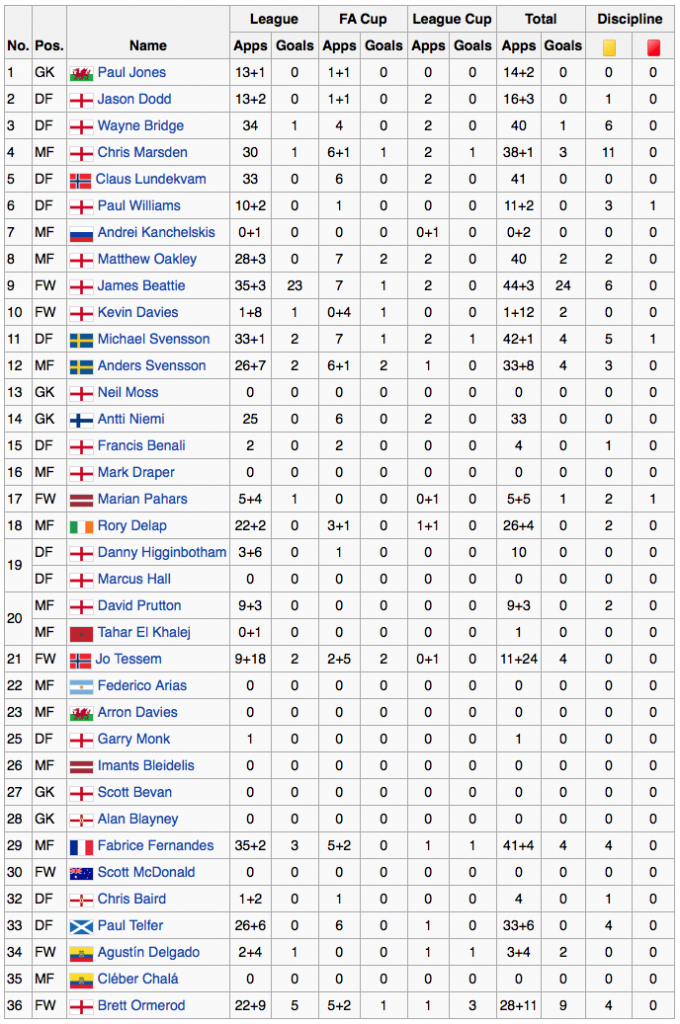Screen dimensions: 680x1024
Task: Open Marian Pahars player link
Action: [x=142, y=499]
